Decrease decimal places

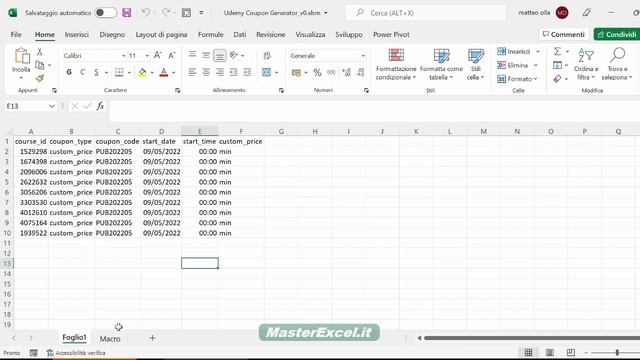360,73
